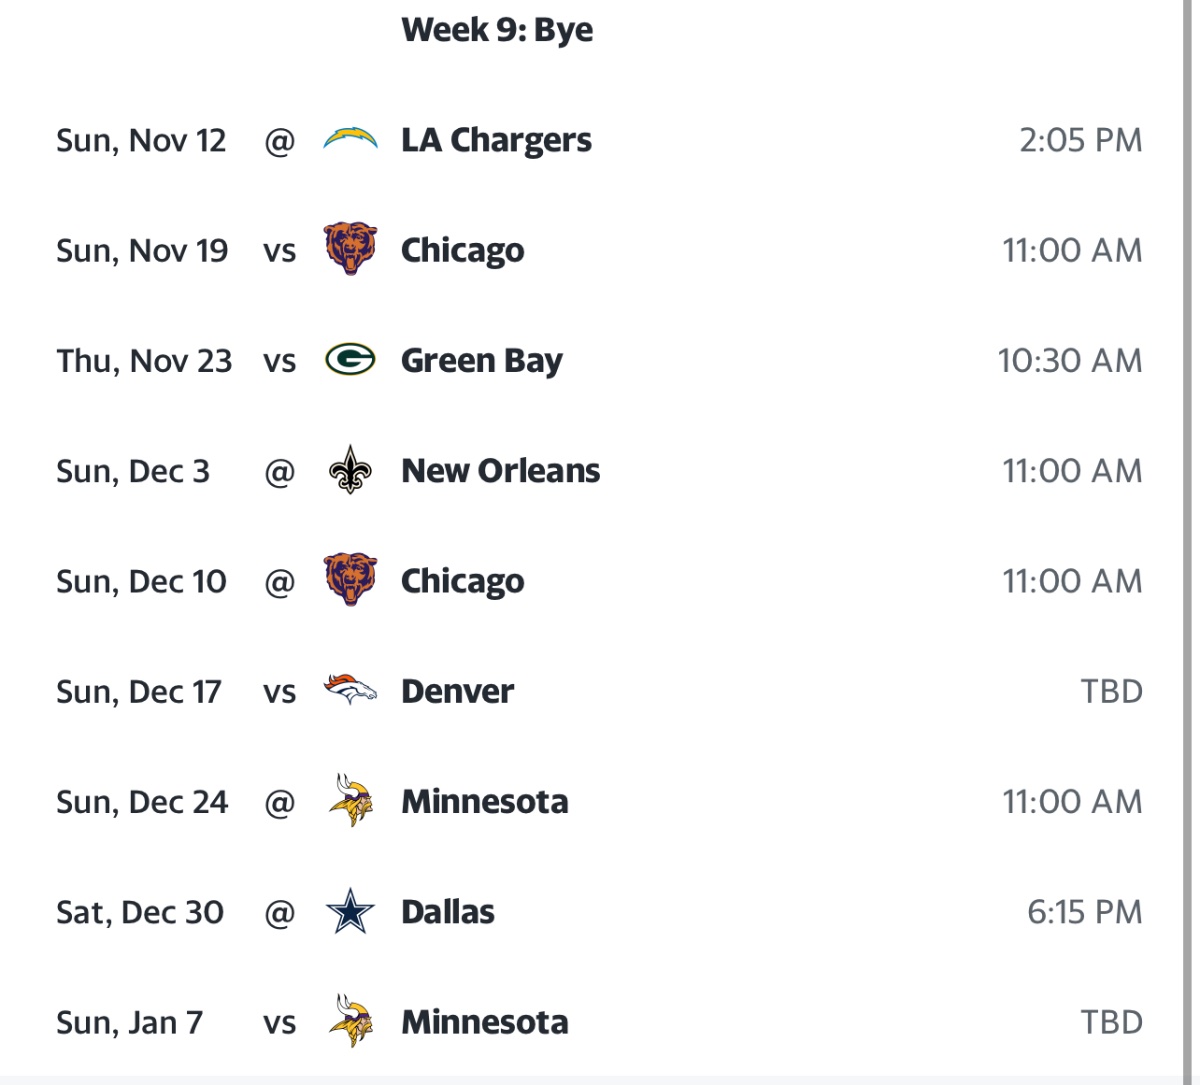
Task: Click the Green Bay Packers logo
Action: tap(350, 360)
